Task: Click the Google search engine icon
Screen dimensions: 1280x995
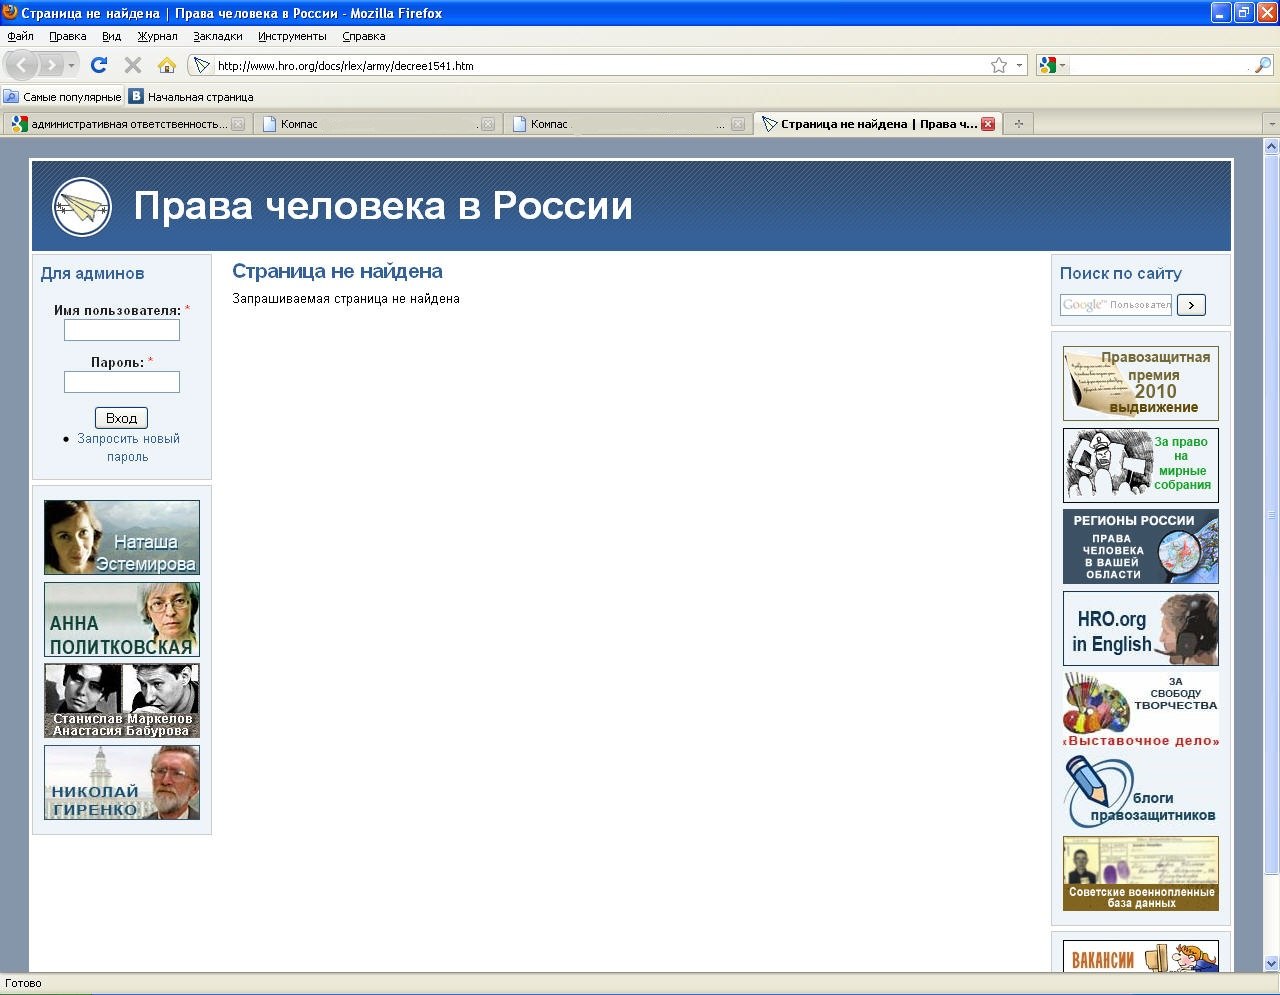Action: click(1048, 66)
